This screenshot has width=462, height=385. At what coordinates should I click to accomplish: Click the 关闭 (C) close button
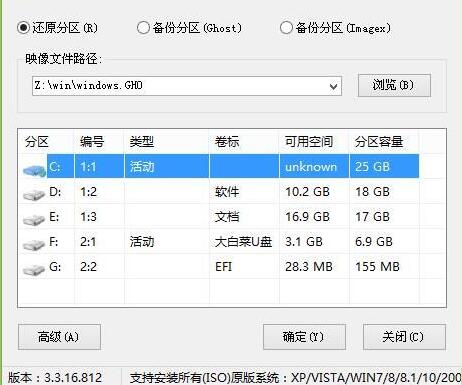tap(404, 337)
